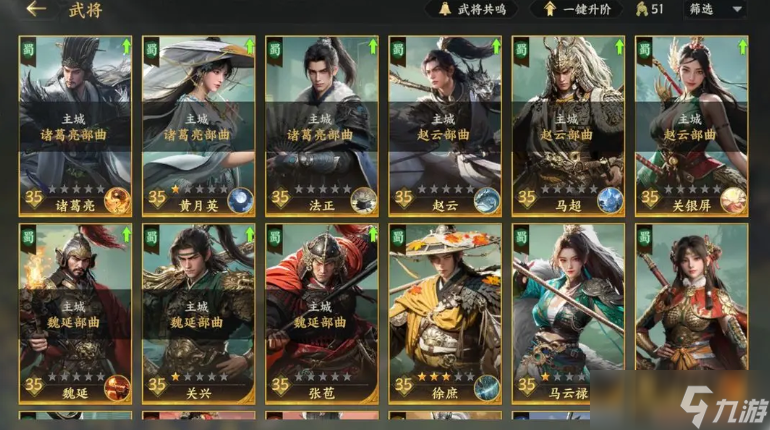The height and width of the screenshot is (430, 770).
Task: Click the general count 51 icon
Action: point(650,9)
